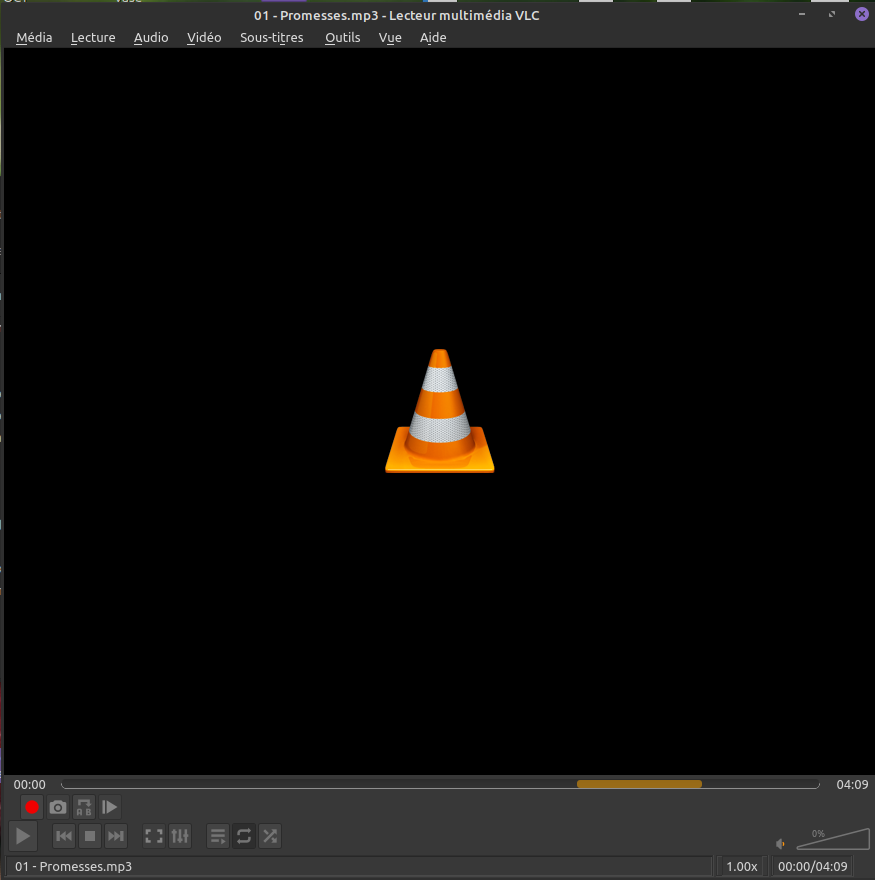Click elapsed time 00:00 label left of seek bar
The width and height of the screenshot is (875, 880).
pos(30,785)
